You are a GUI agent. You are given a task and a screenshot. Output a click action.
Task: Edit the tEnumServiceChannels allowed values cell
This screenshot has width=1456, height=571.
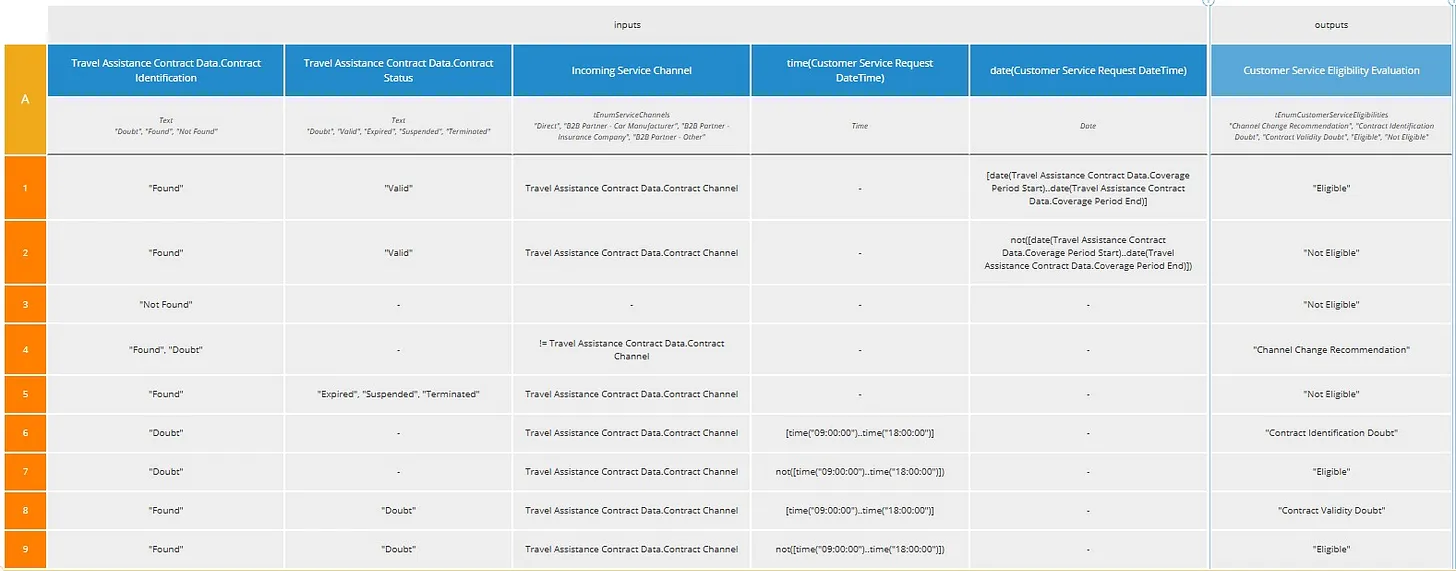pyautogui.click(x=631, y=126)
